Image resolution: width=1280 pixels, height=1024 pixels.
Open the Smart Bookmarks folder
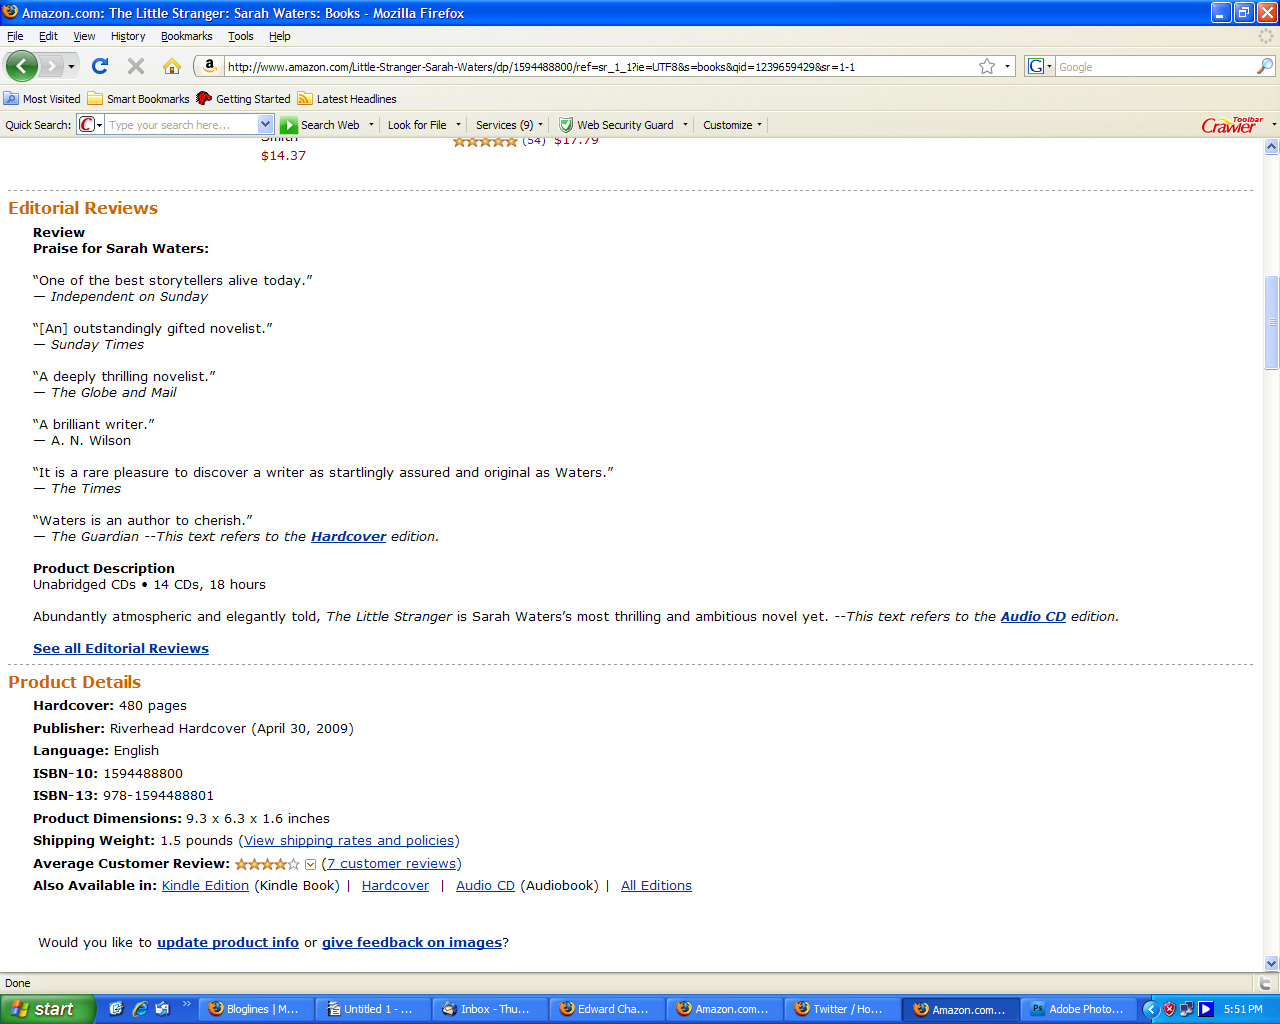coord(138,99)
